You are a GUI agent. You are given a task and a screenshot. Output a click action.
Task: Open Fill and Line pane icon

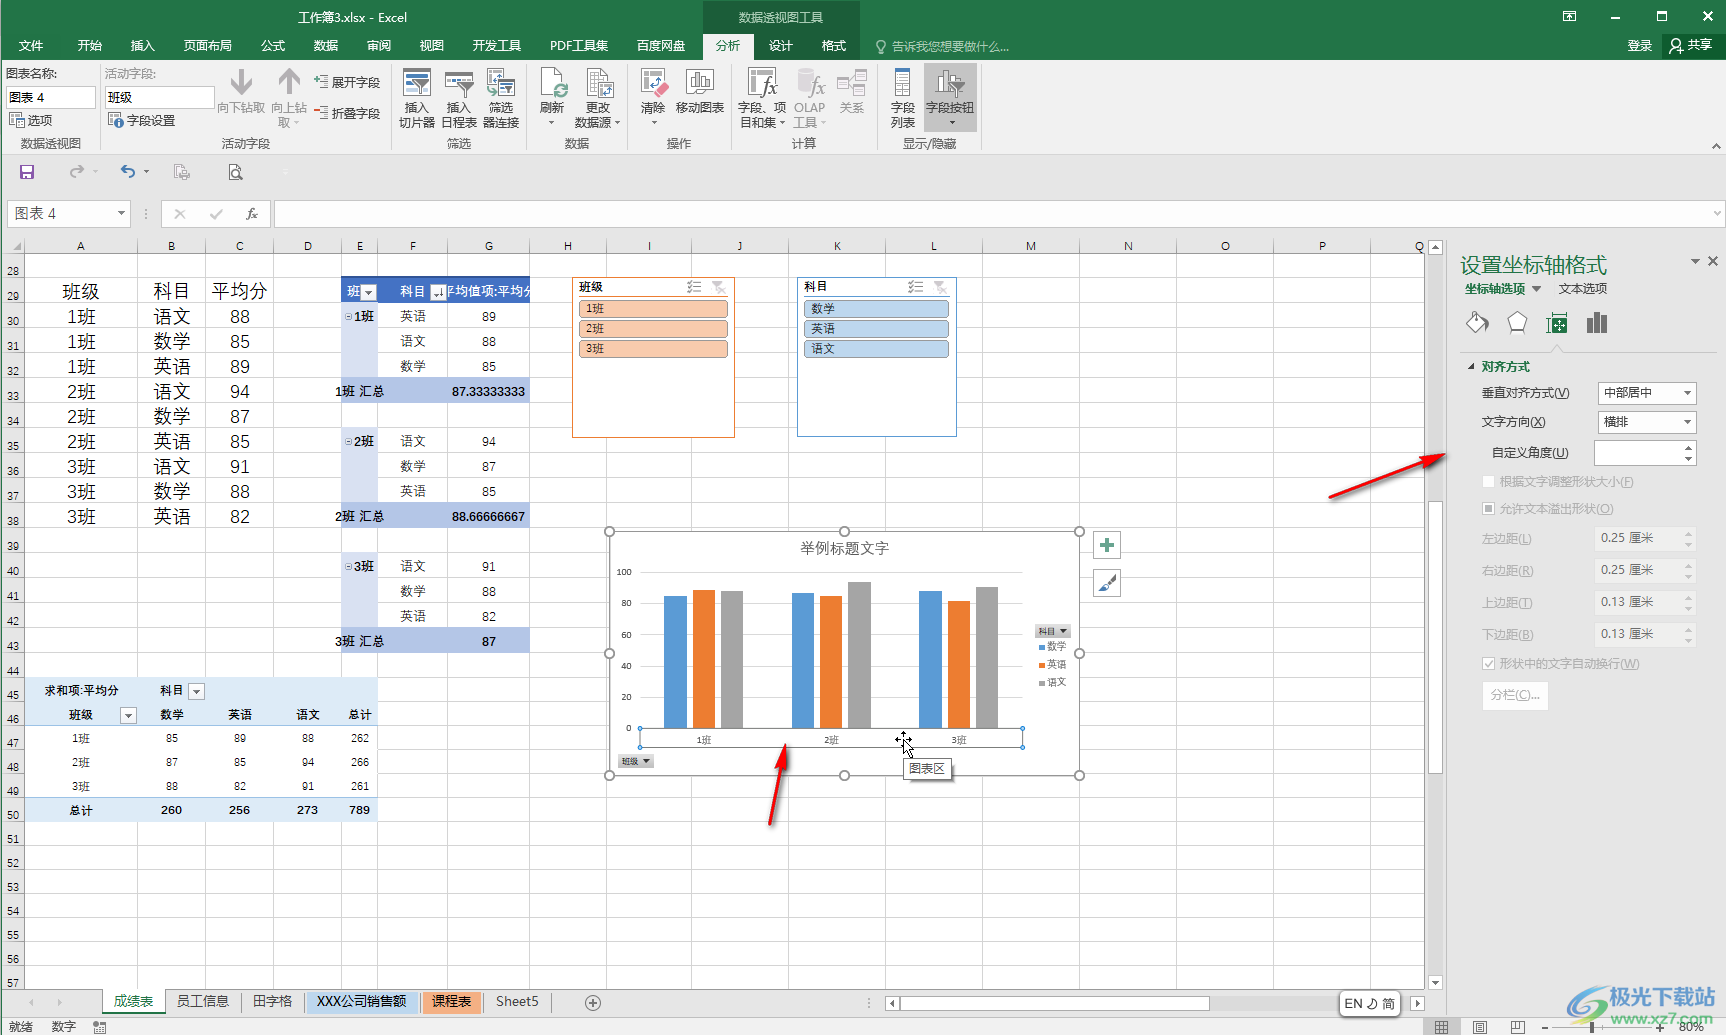(x=1477, y=322)
